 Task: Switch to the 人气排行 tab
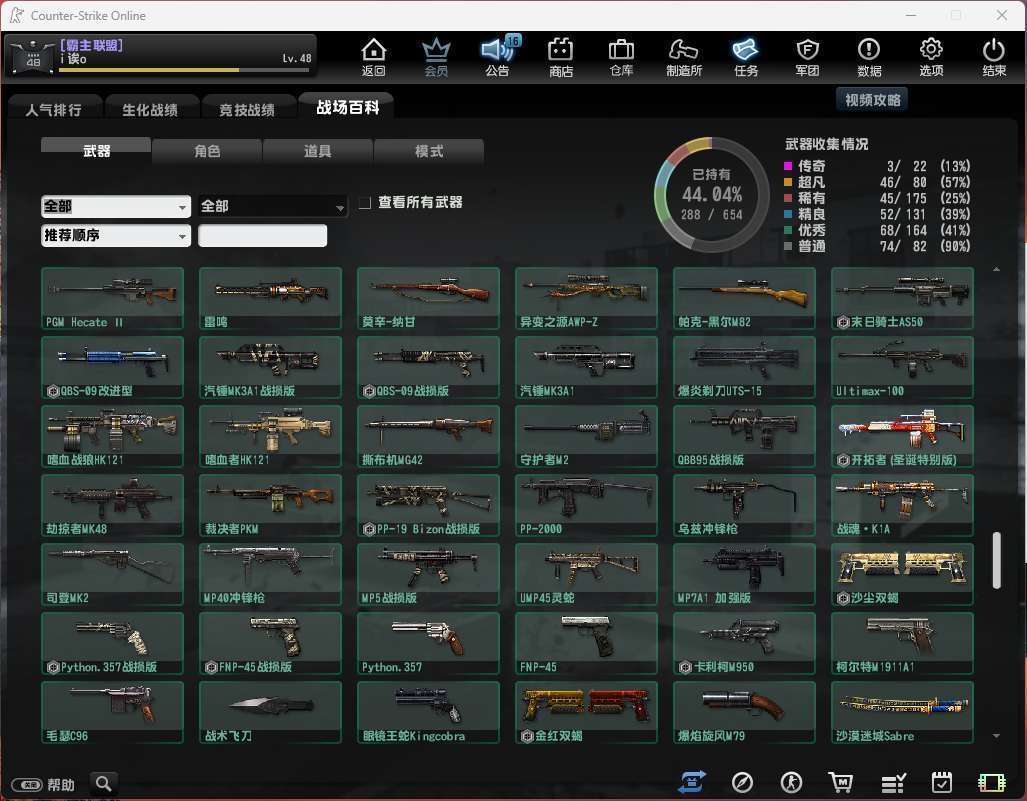pyautogui.click(x=54, y=110)
